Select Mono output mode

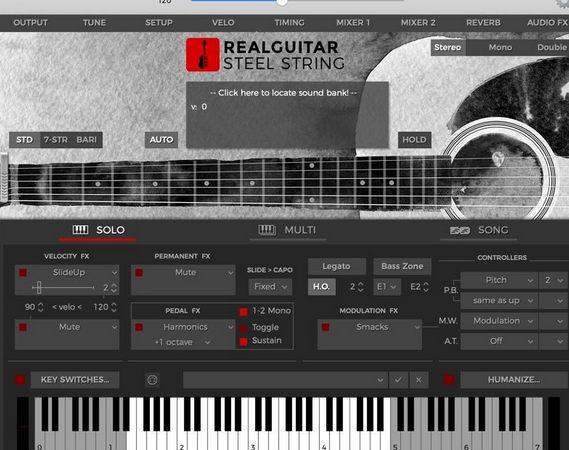(500, 48)
